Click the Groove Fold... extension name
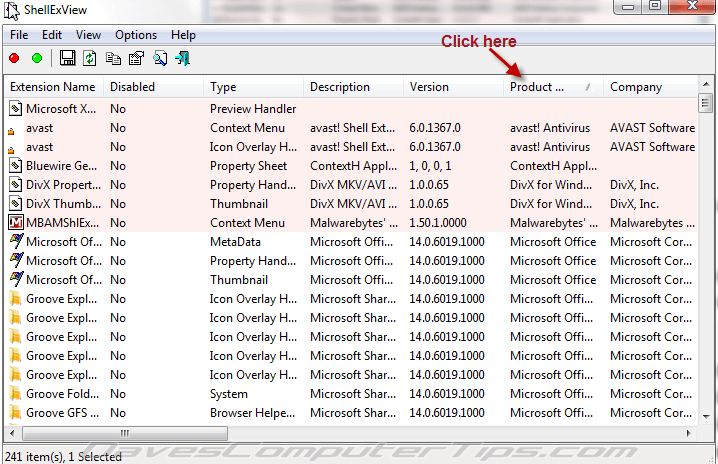718x464 pixels. 62,393
